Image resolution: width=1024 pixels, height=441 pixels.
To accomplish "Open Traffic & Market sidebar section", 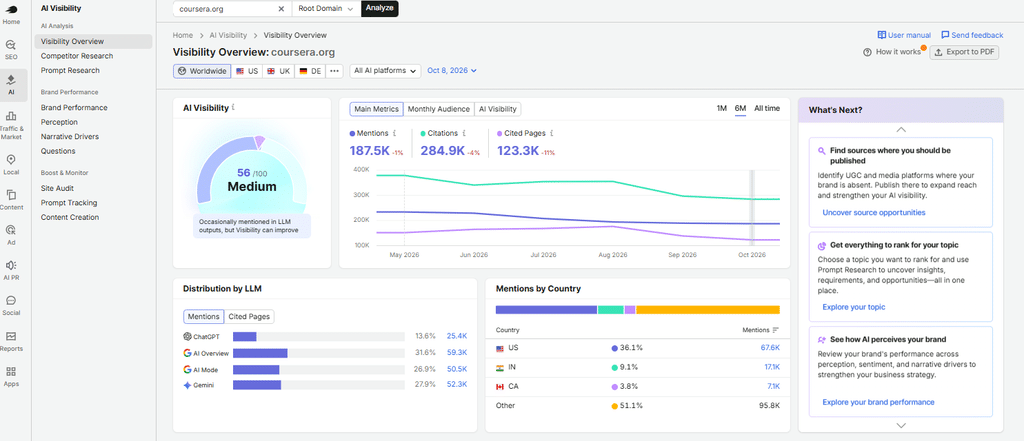I will pos(11,125).
